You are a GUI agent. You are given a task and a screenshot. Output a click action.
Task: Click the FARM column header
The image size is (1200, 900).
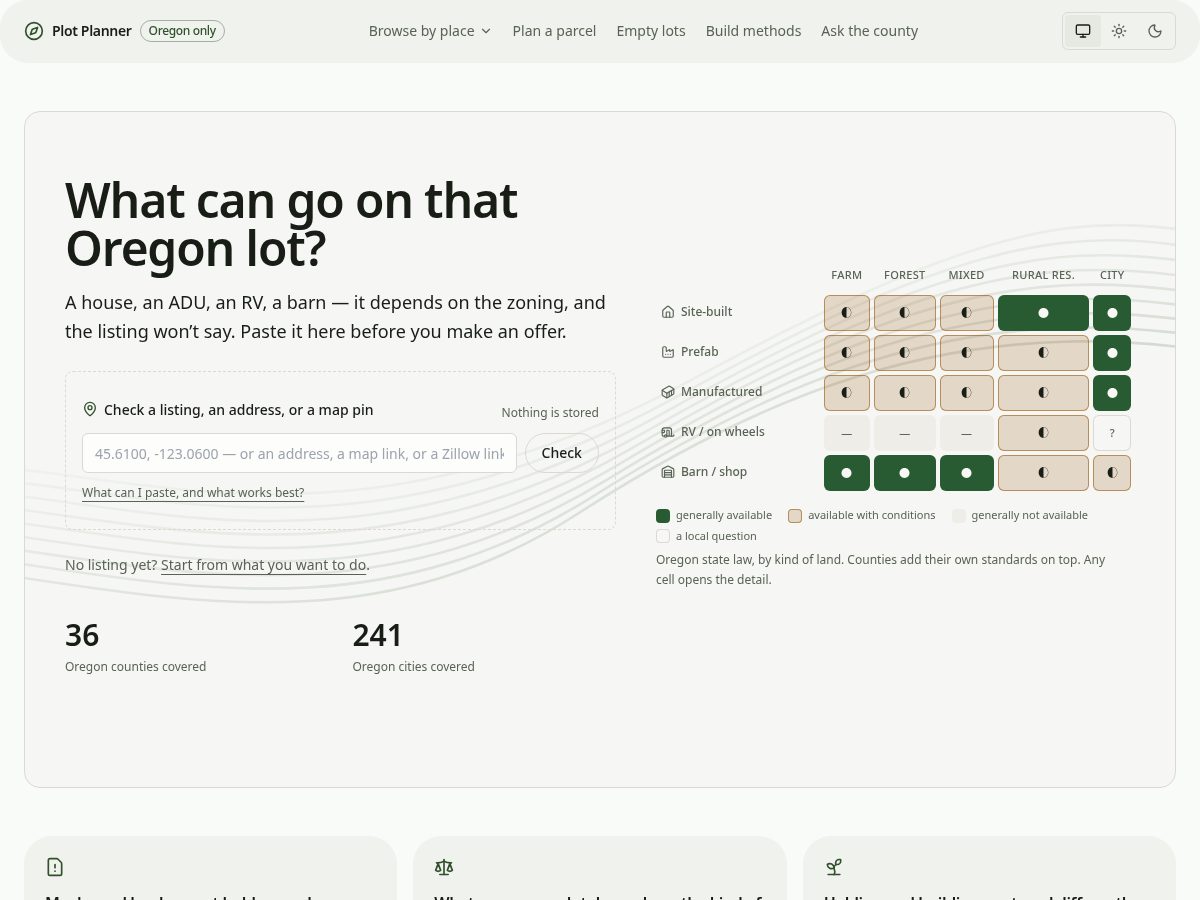pos(846,275)
